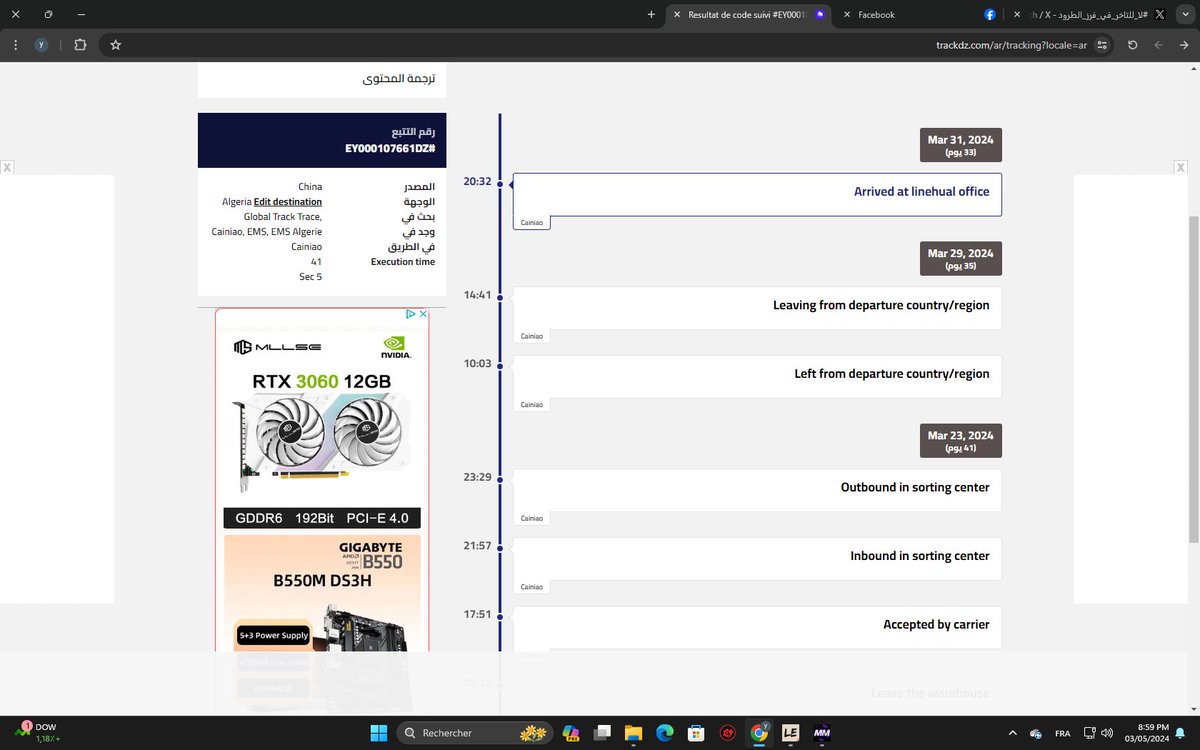The height and width of the screenshot is (750, 1200).
Task: Open File Explorer from the taskbar
Action: tap(633, 733)
